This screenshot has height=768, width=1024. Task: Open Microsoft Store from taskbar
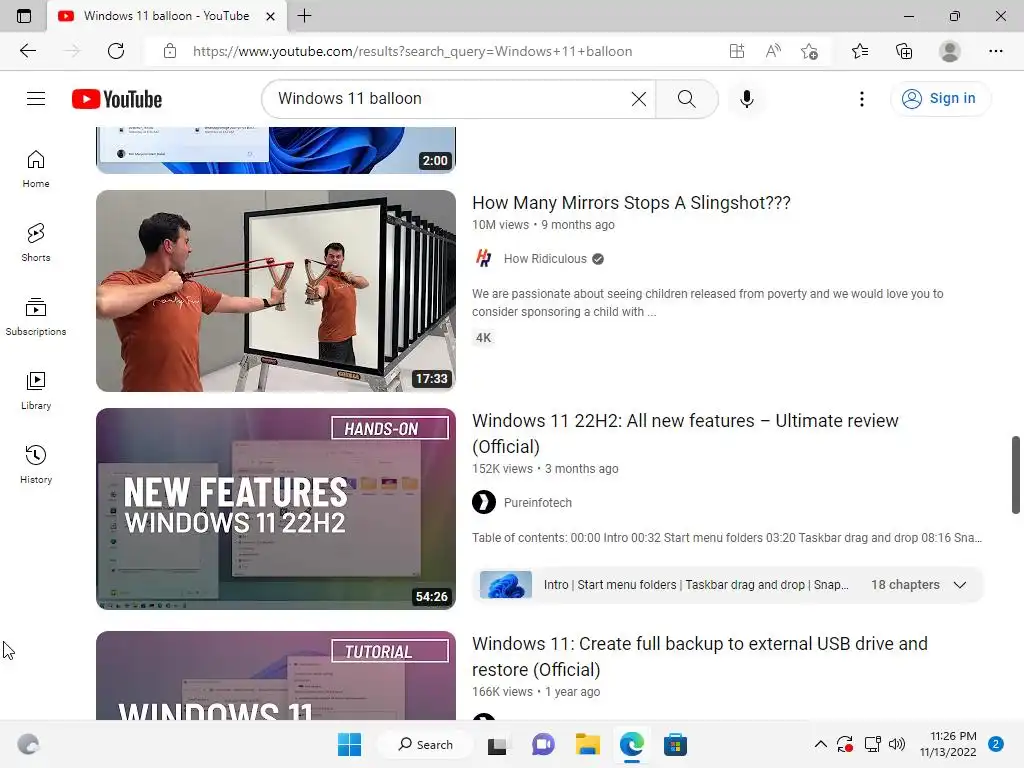675,744
